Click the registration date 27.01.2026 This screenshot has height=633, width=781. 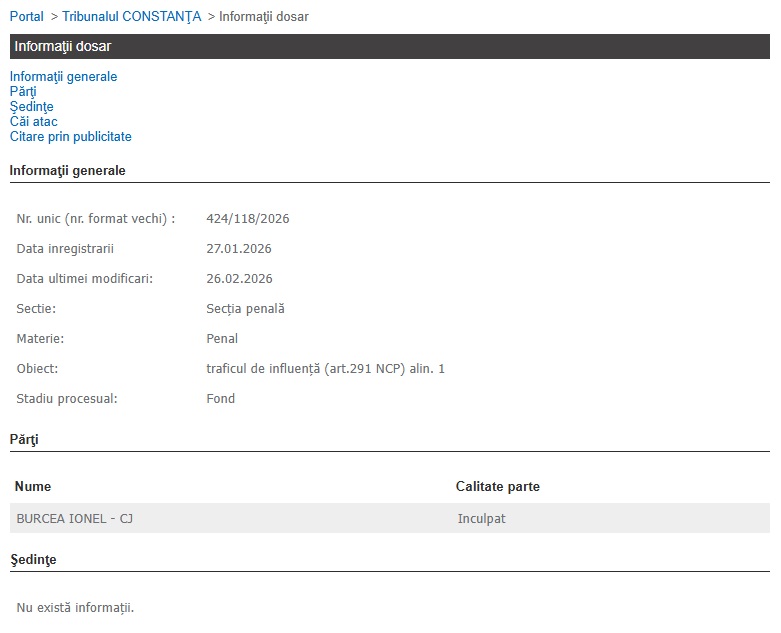(239, 249)
